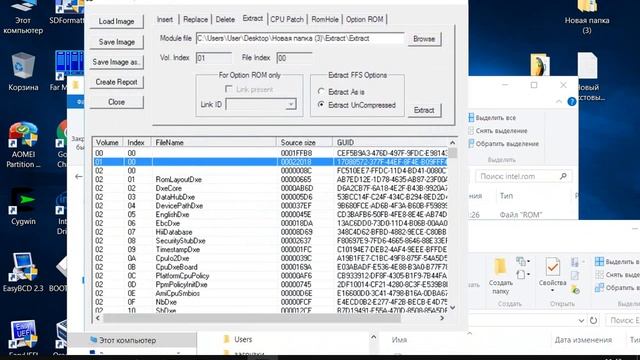
Task: Select the HiiDatabase row
Action: pyautogui.click(x=270, y=232)
